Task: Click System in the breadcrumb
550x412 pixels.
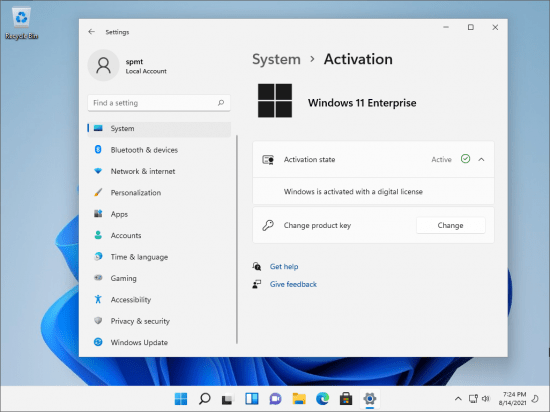Action: click(276, 59)
